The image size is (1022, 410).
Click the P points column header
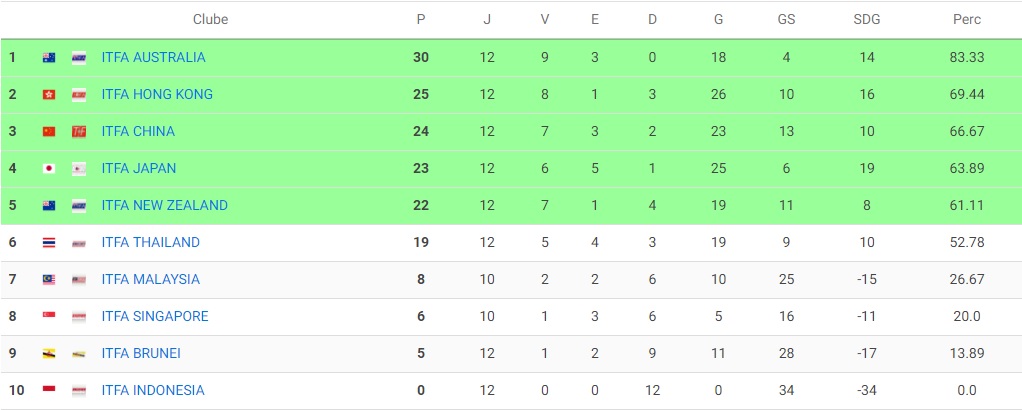point(421,20)
